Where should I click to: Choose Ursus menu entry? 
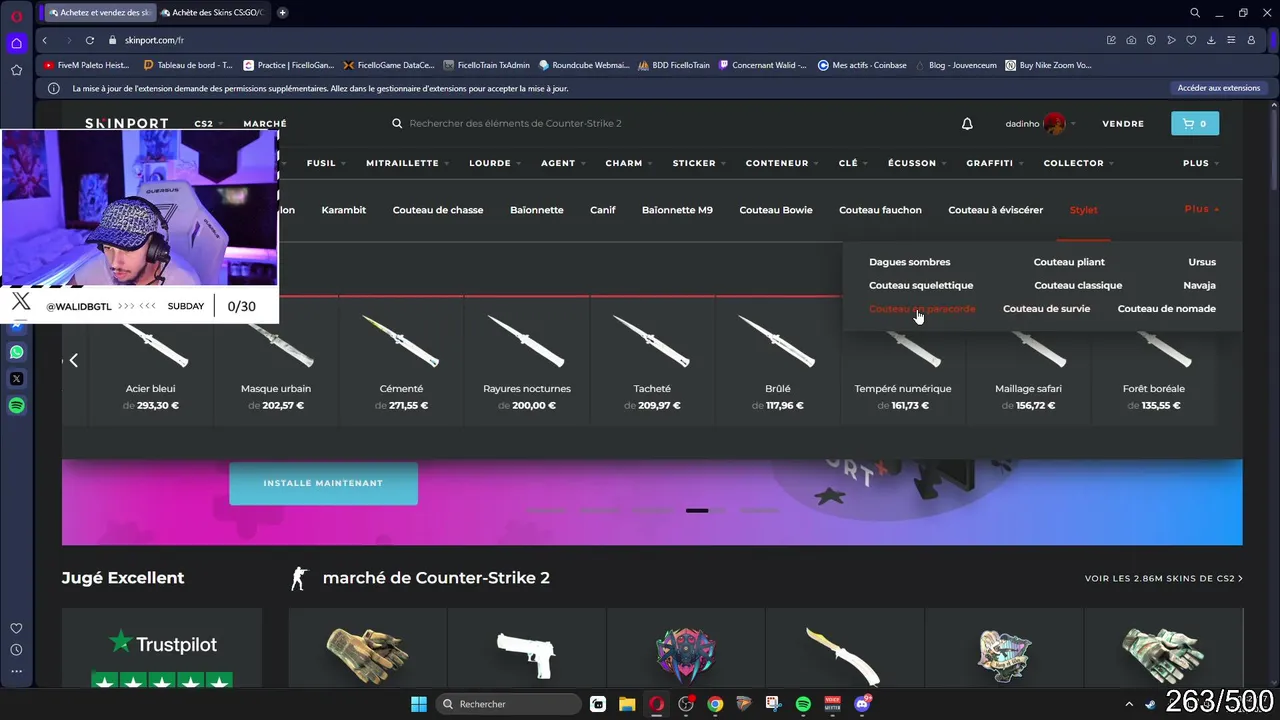(x=1202, y=262)
